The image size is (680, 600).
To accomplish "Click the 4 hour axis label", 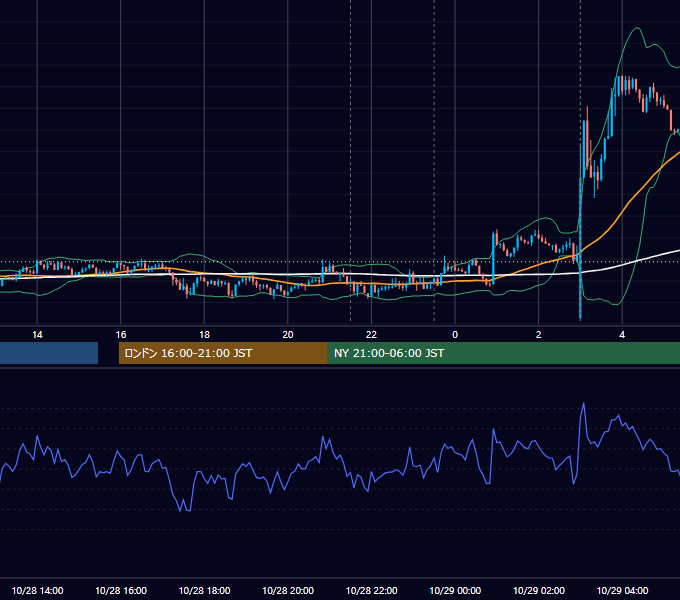I will tap(622, 335).
